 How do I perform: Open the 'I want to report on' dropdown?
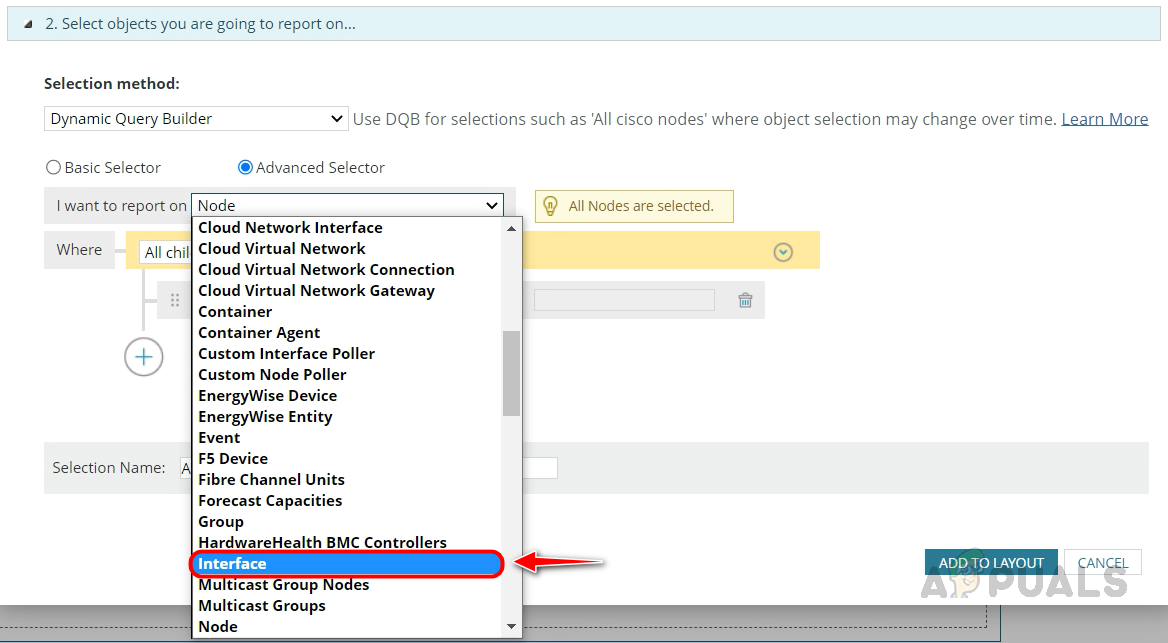[347, 206]
